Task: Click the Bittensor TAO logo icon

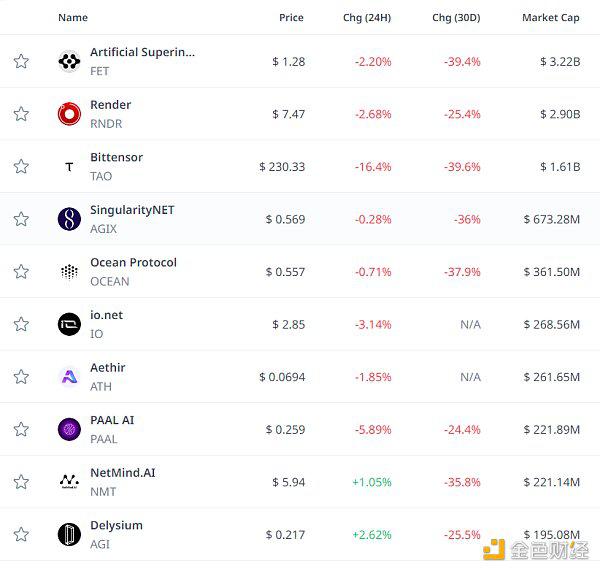Action: pos(69,166)
